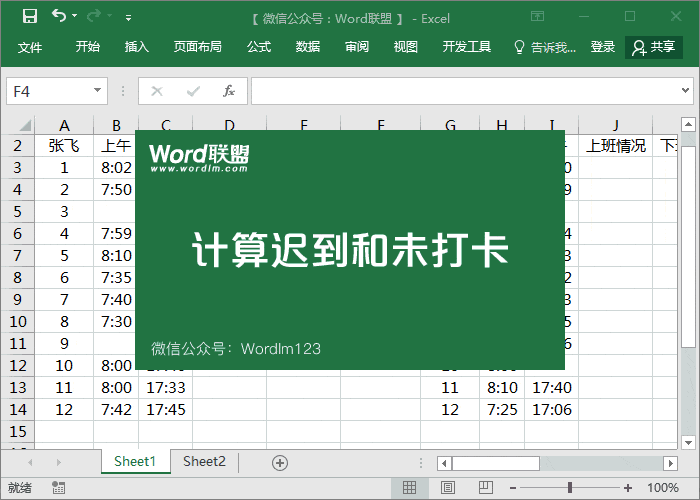Switch to the Sheet2 worksheet tab

point(204,461)
